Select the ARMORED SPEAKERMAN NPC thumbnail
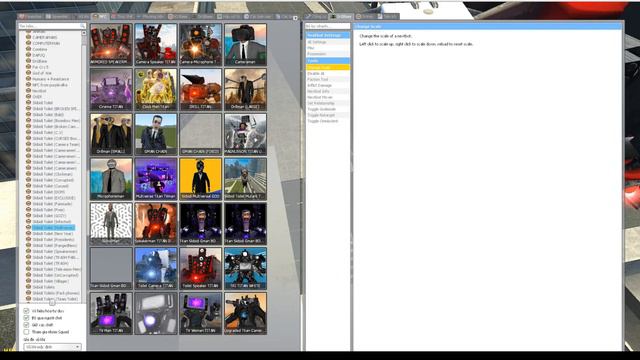Image resolution: width=640 pixels, height=360 pixels. coord(111,44)
